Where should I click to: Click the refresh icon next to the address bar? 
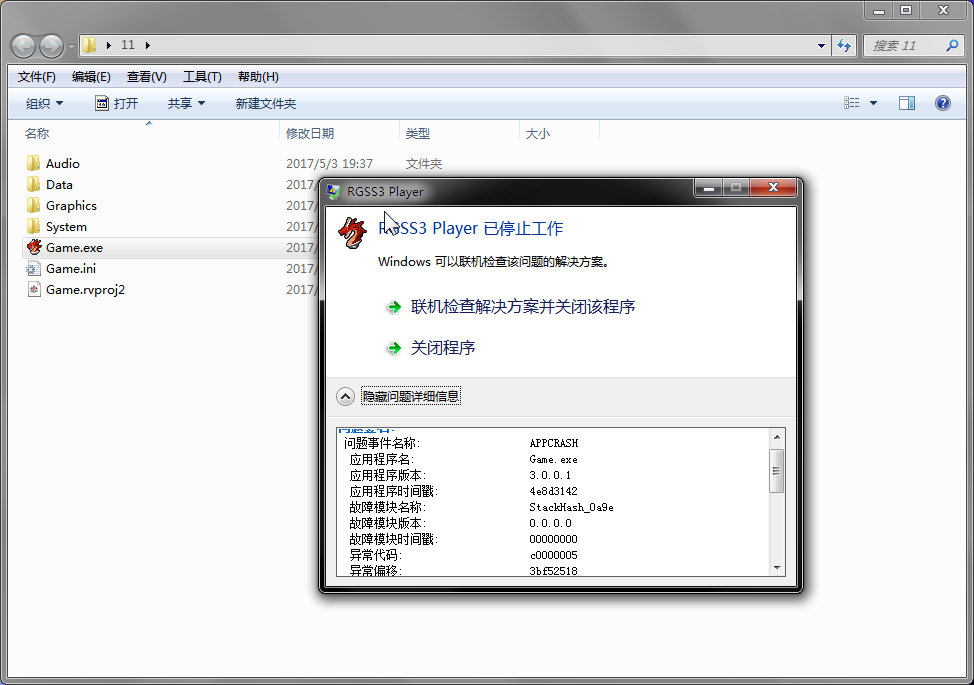tap(844, 45)
